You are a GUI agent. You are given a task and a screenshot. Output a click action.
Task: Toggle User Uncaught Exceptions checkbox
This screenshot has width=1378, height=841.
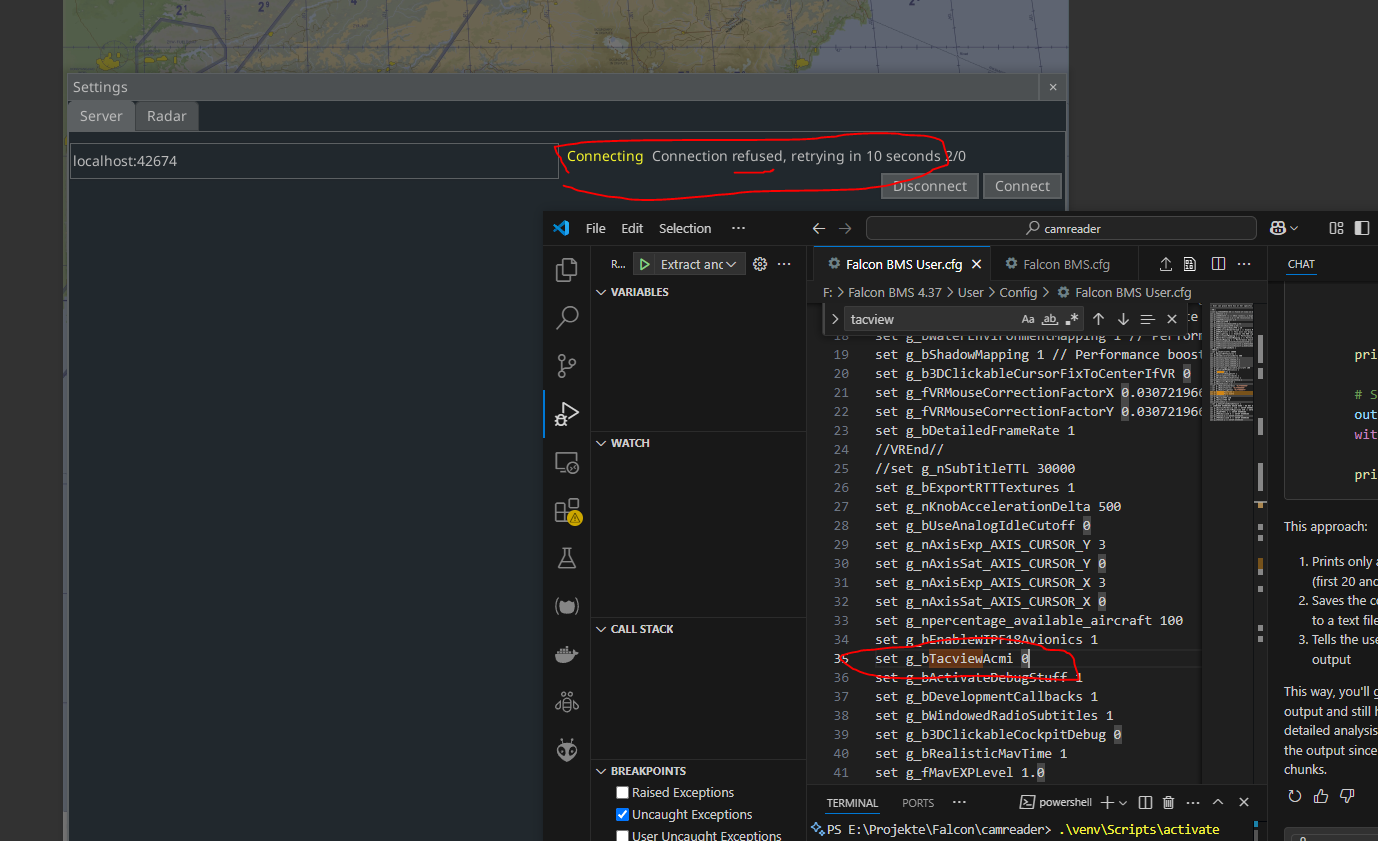pos(622,835)
